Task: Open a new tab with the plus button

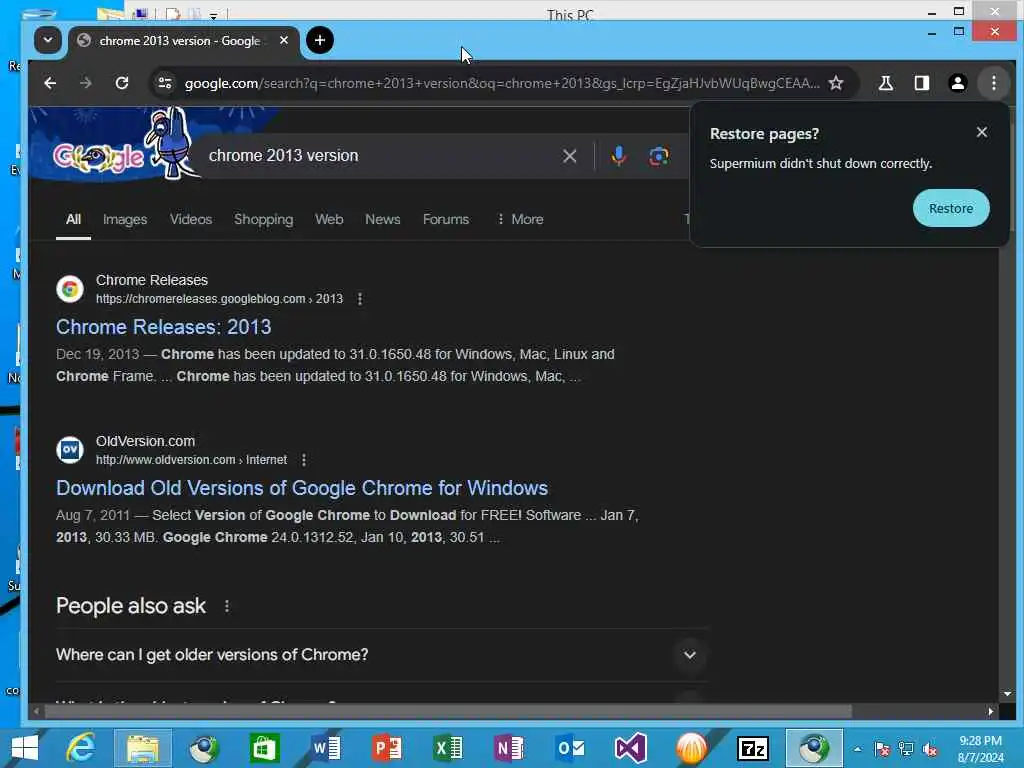Action: coord(319,40)
